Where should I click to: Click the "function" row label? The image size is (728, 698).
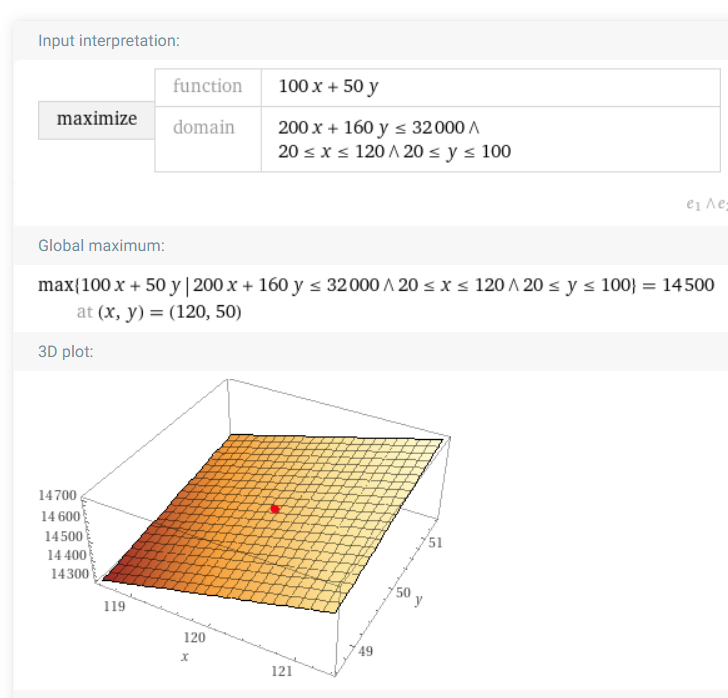pyautogui.click(x=208, y=86)
